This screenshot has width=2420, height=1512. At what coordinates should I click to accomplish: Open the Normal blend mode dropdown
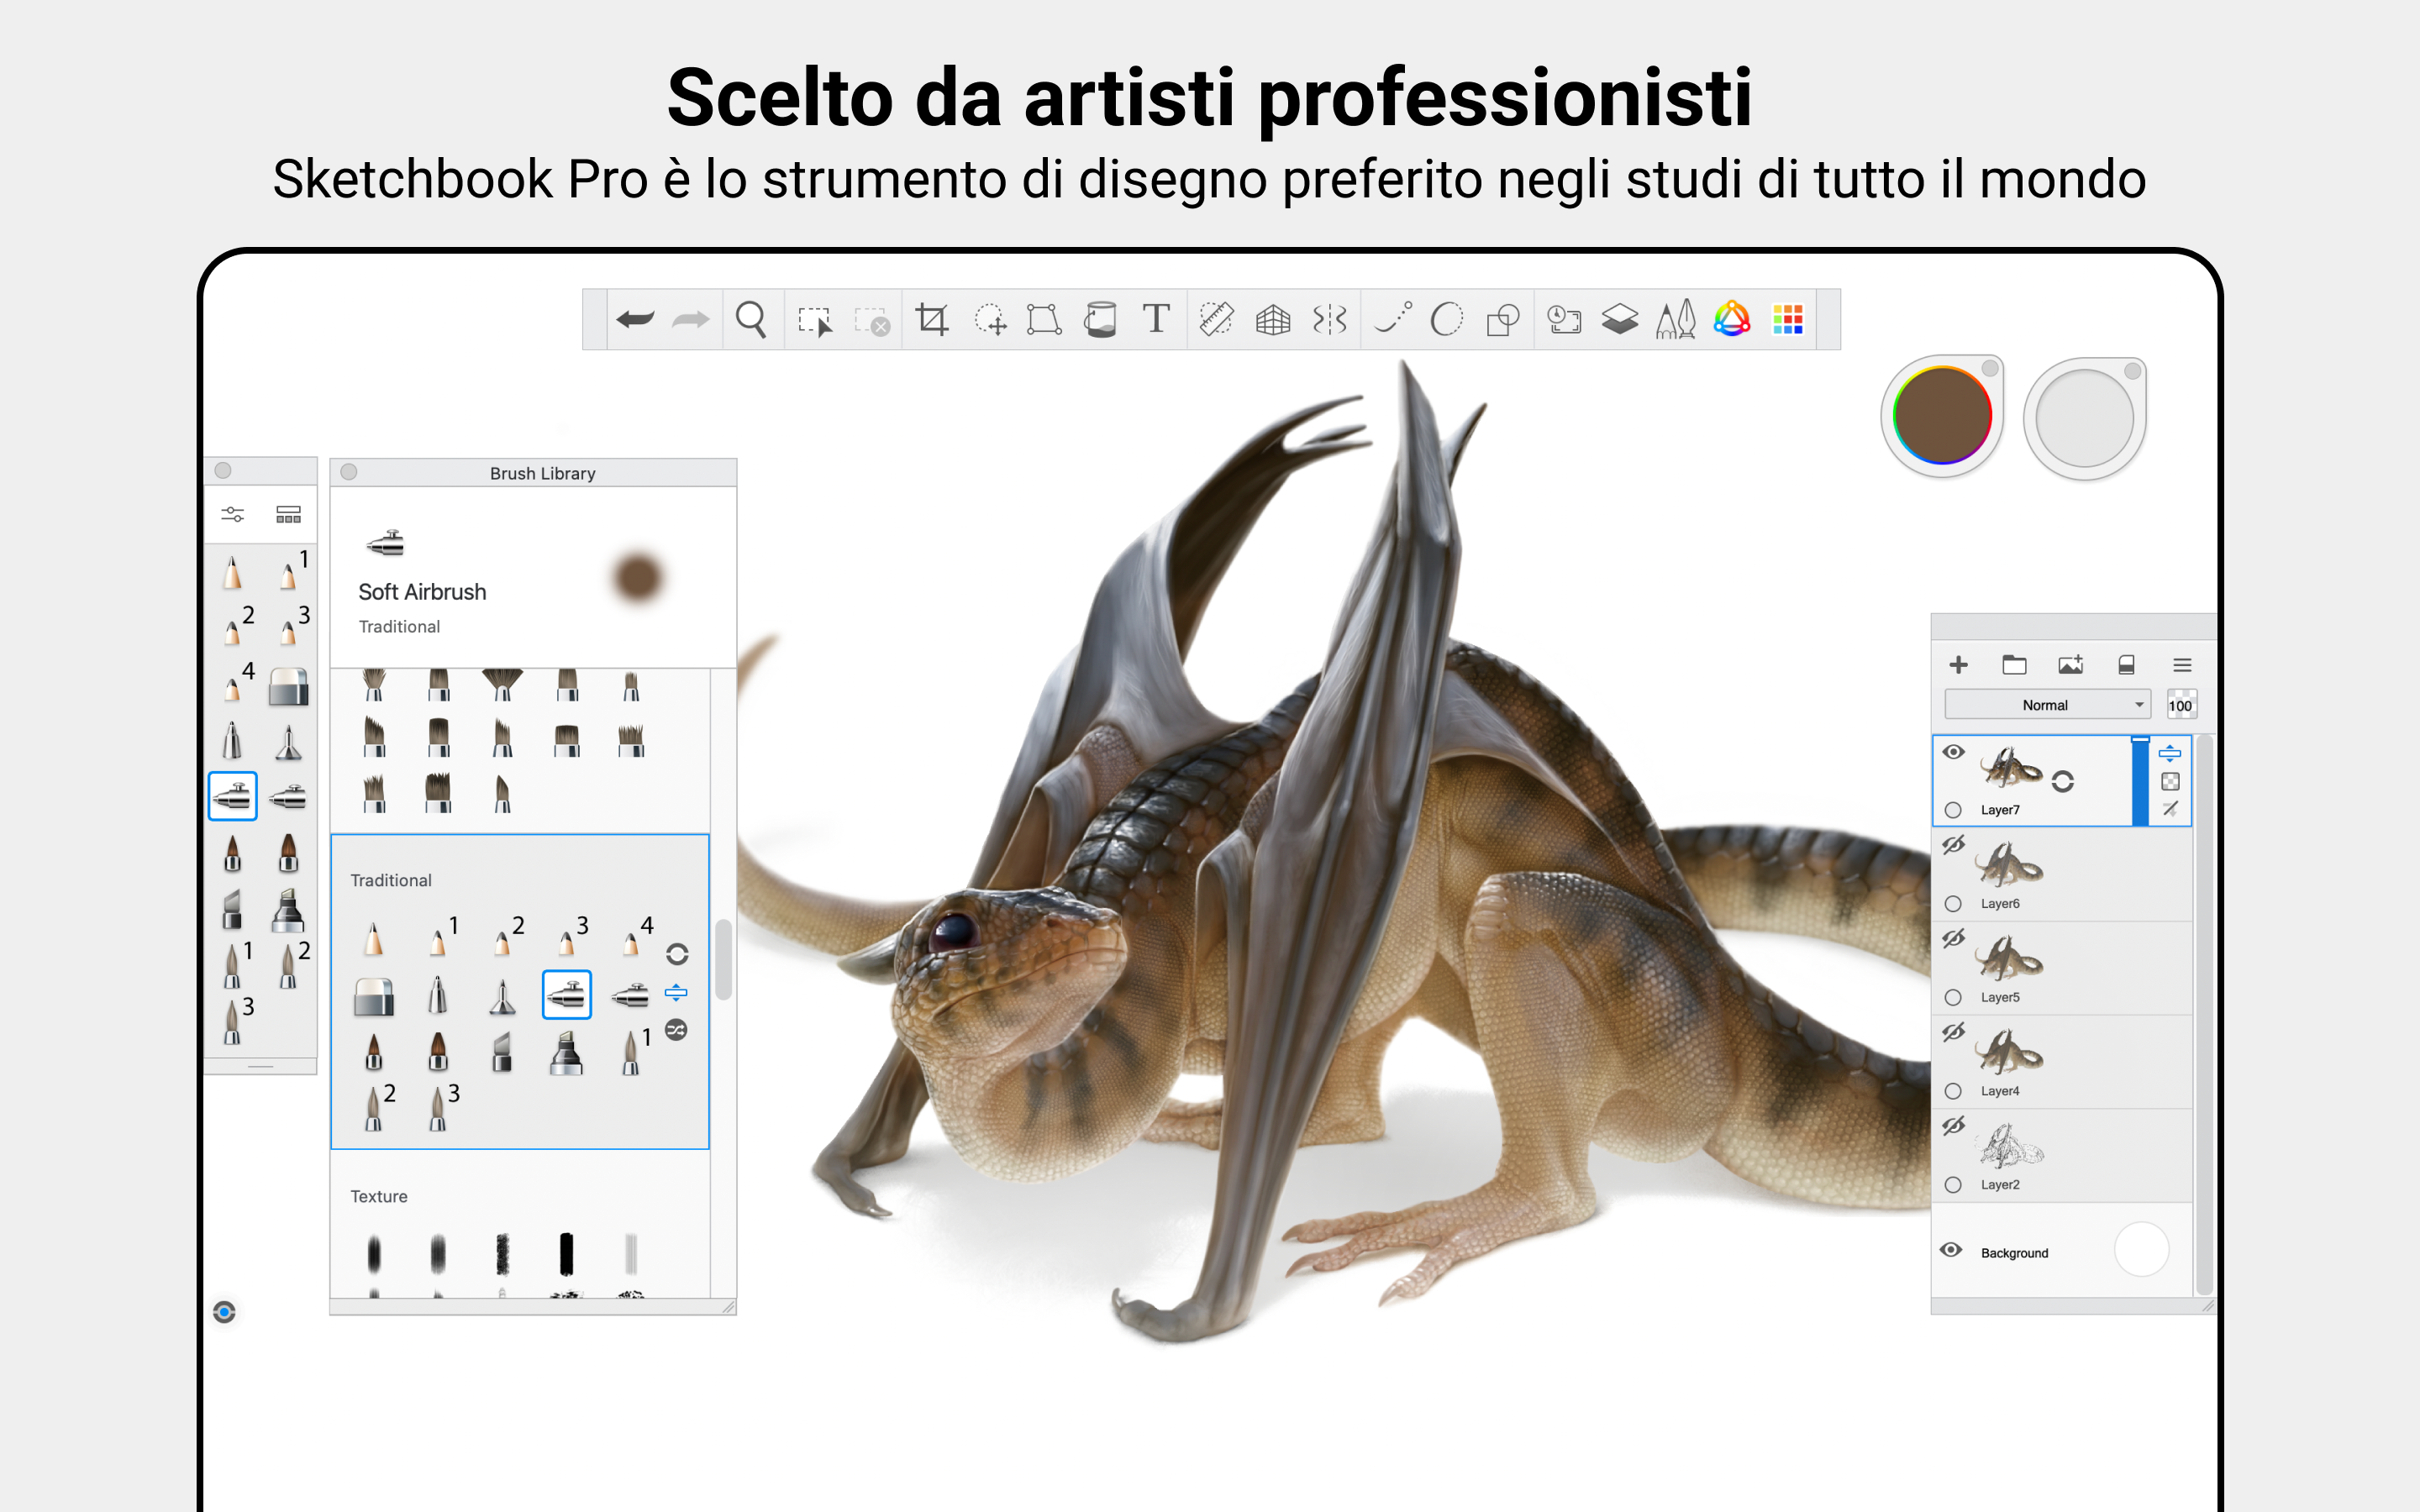tap(2047, 705)
